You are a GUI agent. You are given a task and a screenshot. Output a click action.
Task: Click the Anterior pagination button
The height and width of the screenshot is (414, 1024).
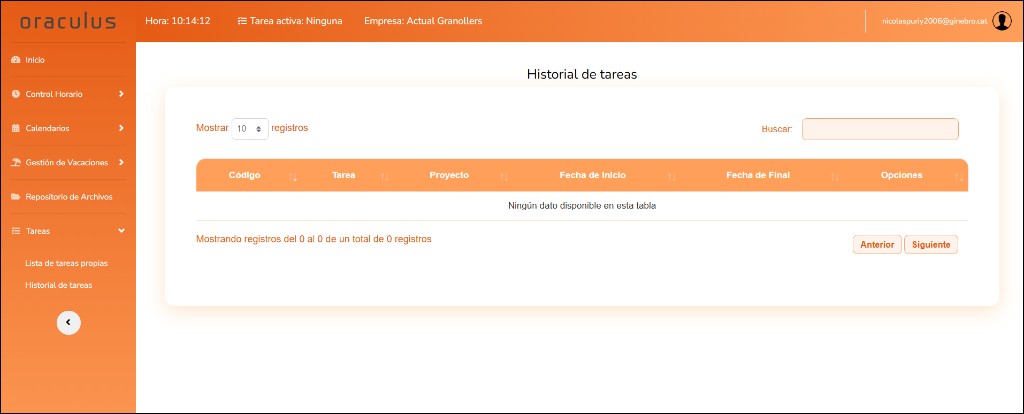point(877,245)
